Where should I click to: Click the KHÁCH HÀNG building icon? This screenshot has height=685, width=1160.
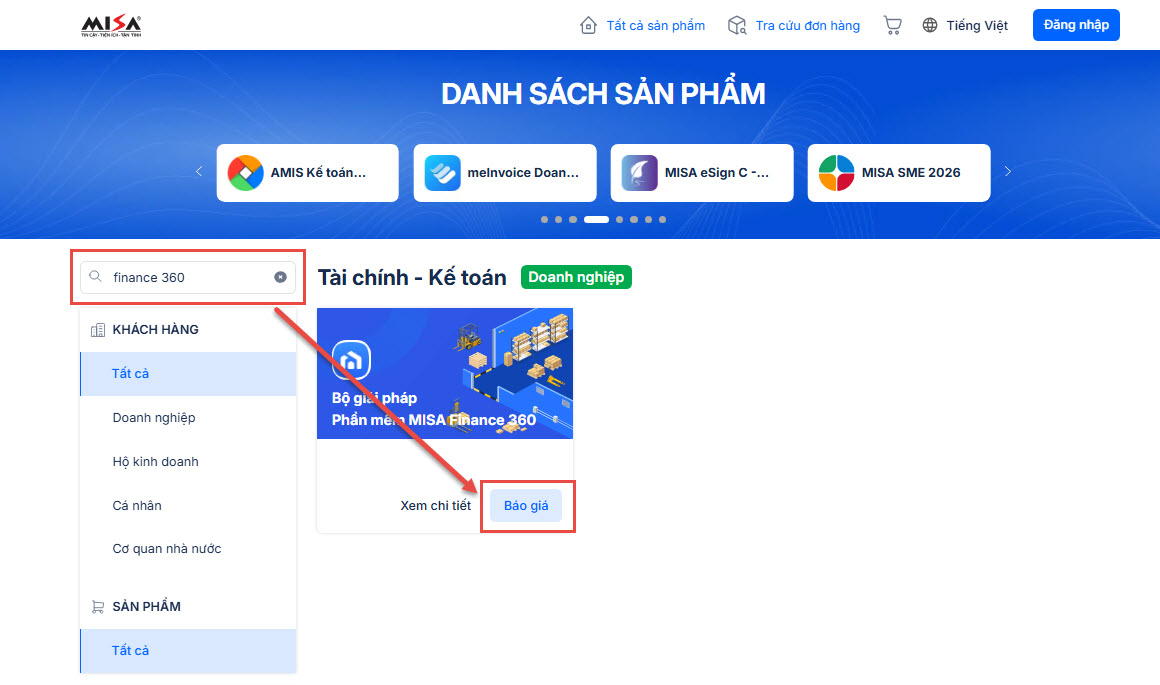[98, 330]
